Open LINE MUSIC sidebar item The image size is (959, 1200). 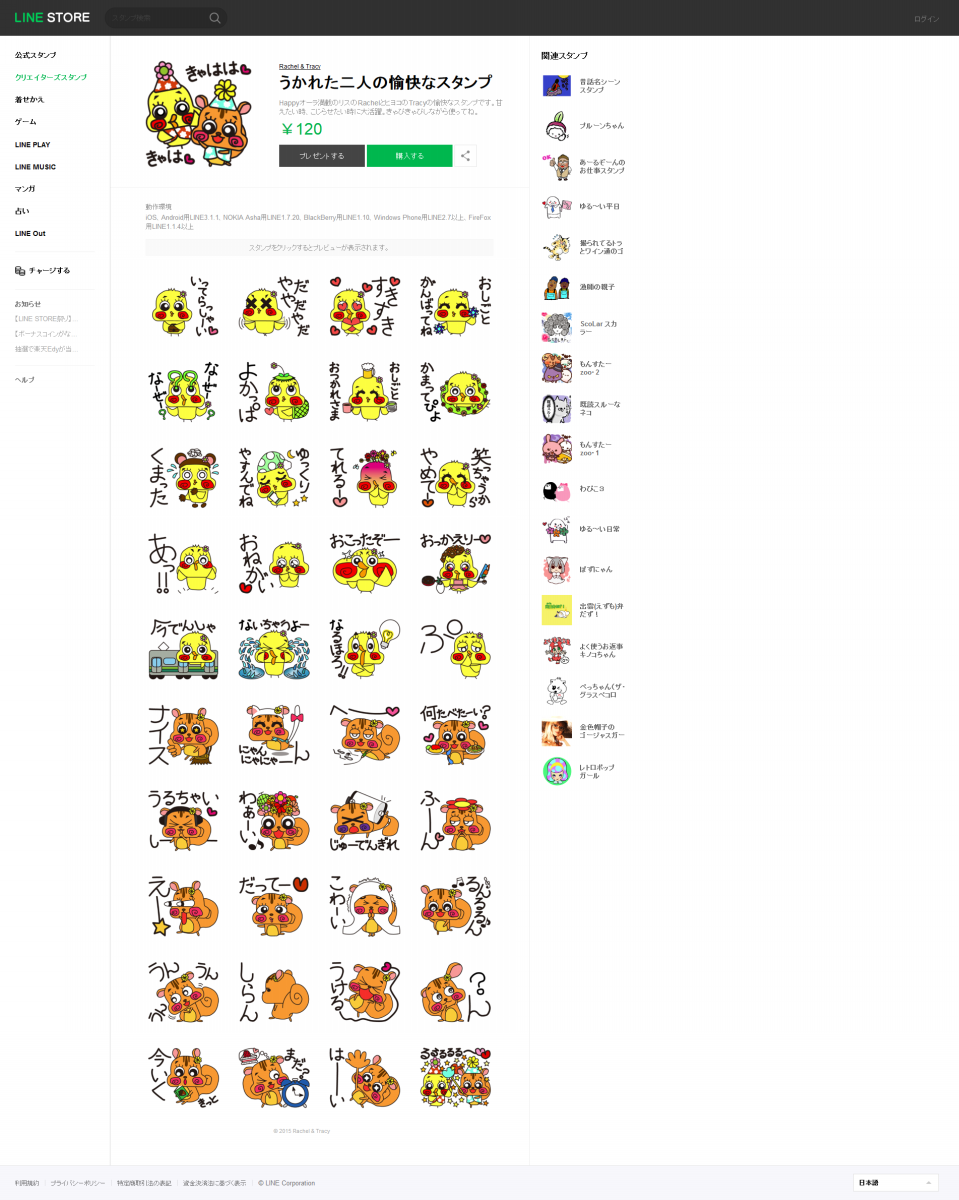35,167
